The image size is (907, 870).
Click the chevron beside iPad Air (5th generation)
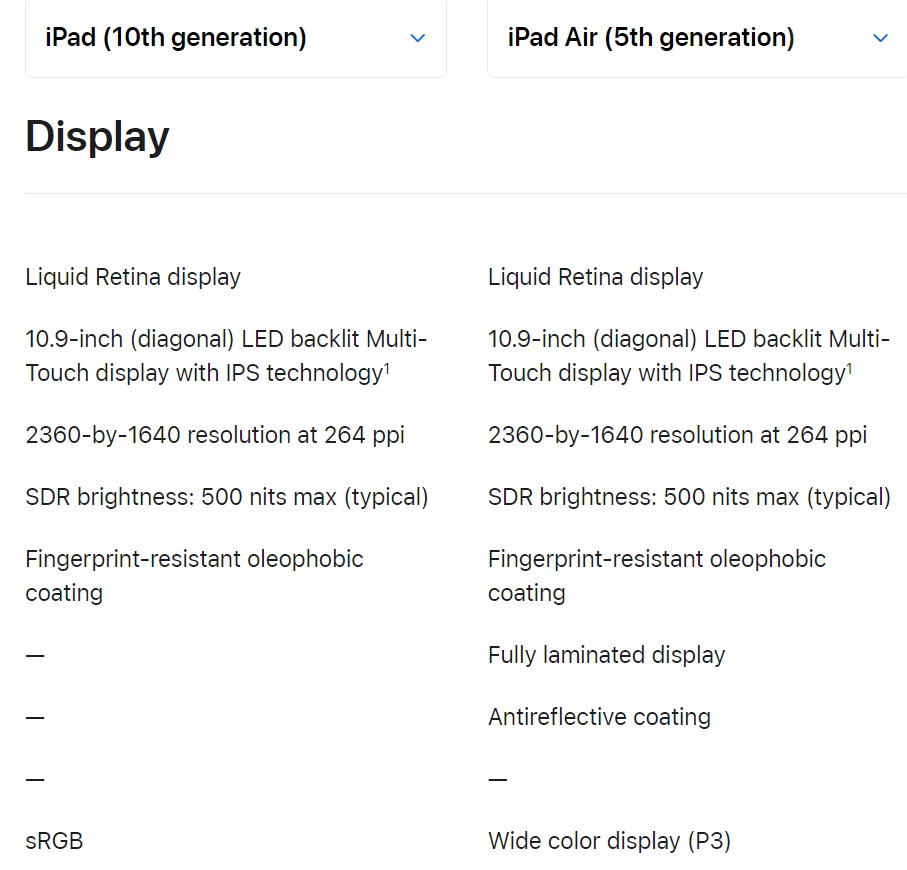pyautogui.click(x=880, y=38)
